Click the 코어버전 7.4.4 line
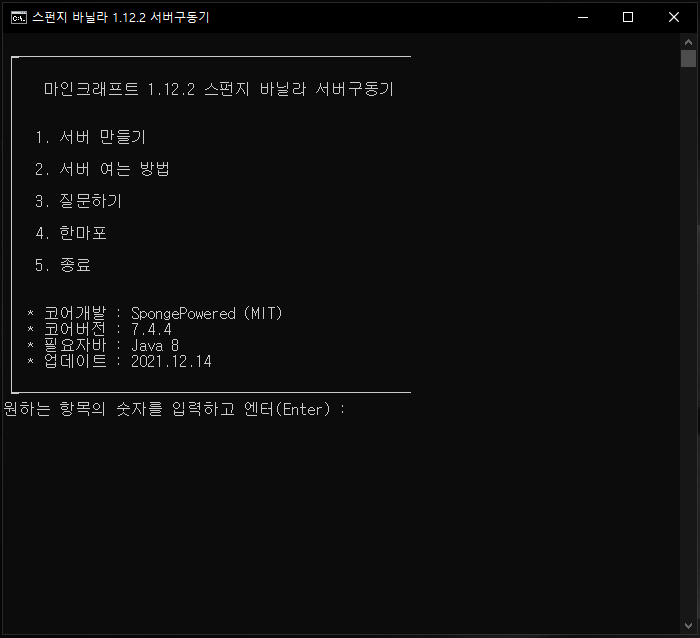The image size is (700, 638). tap(100, 329)
